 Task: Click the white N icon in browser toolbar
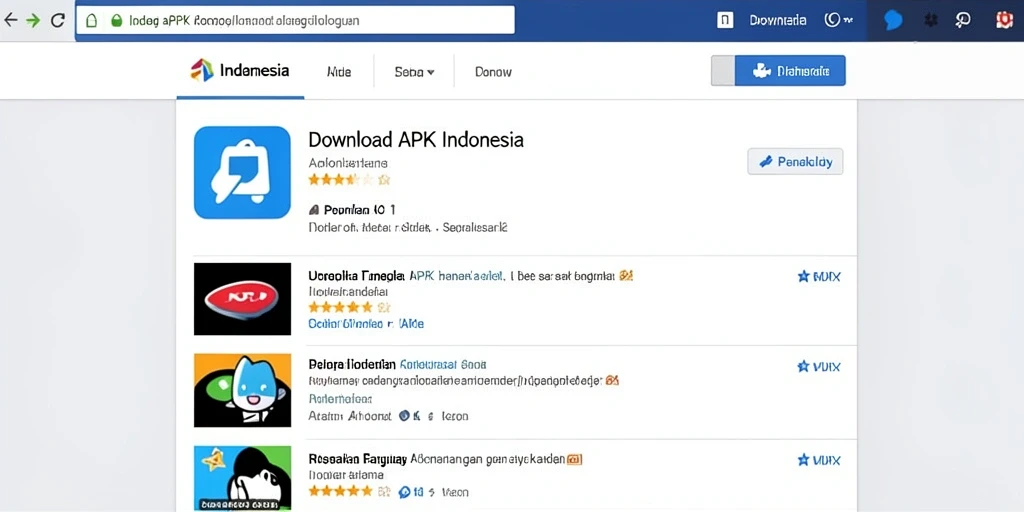[x=725, y=20]
